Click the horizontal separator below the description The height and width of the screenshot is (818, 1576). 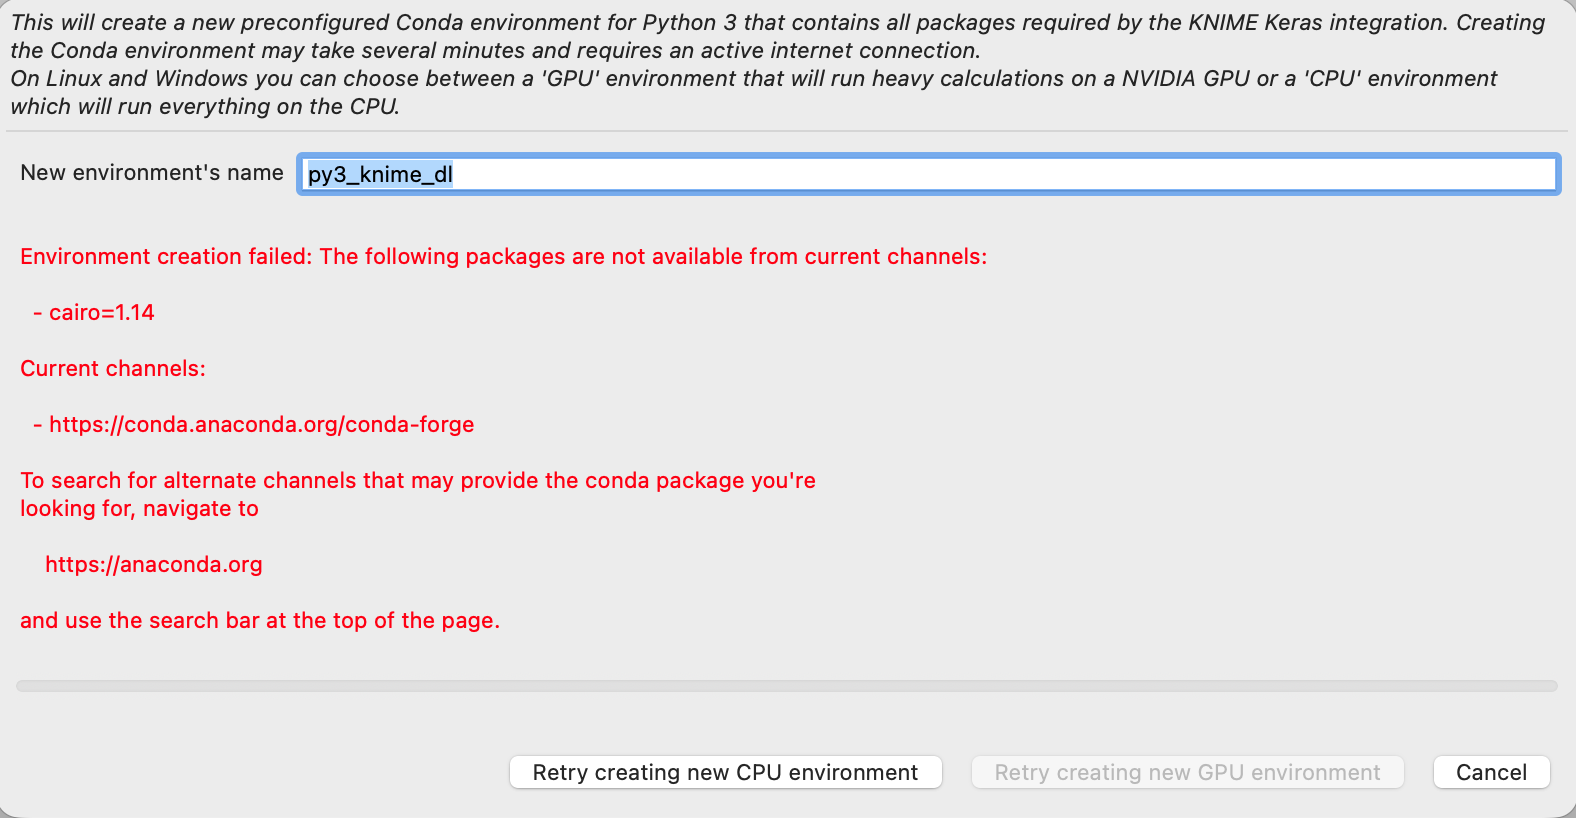point(787,131)
